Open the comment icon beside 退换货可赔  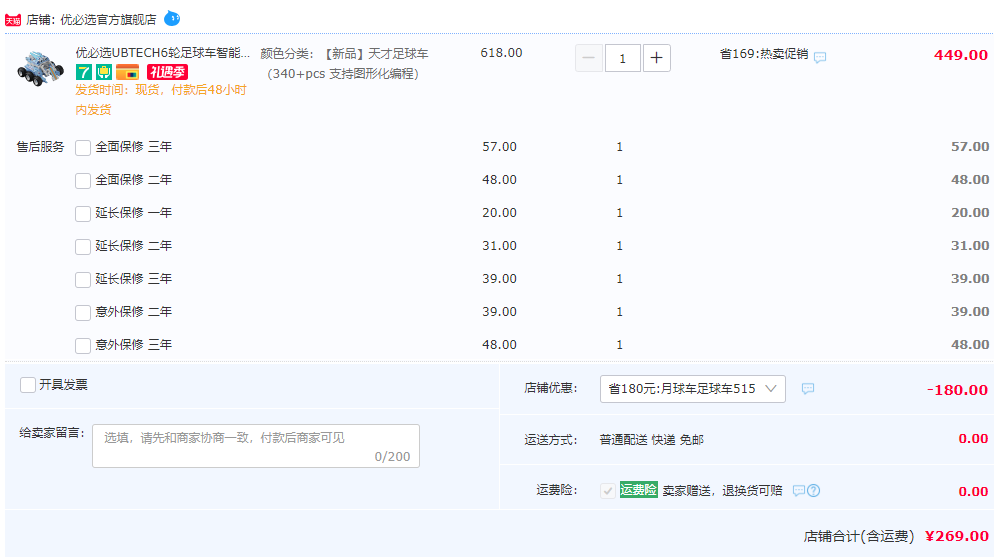pos(799,490)
